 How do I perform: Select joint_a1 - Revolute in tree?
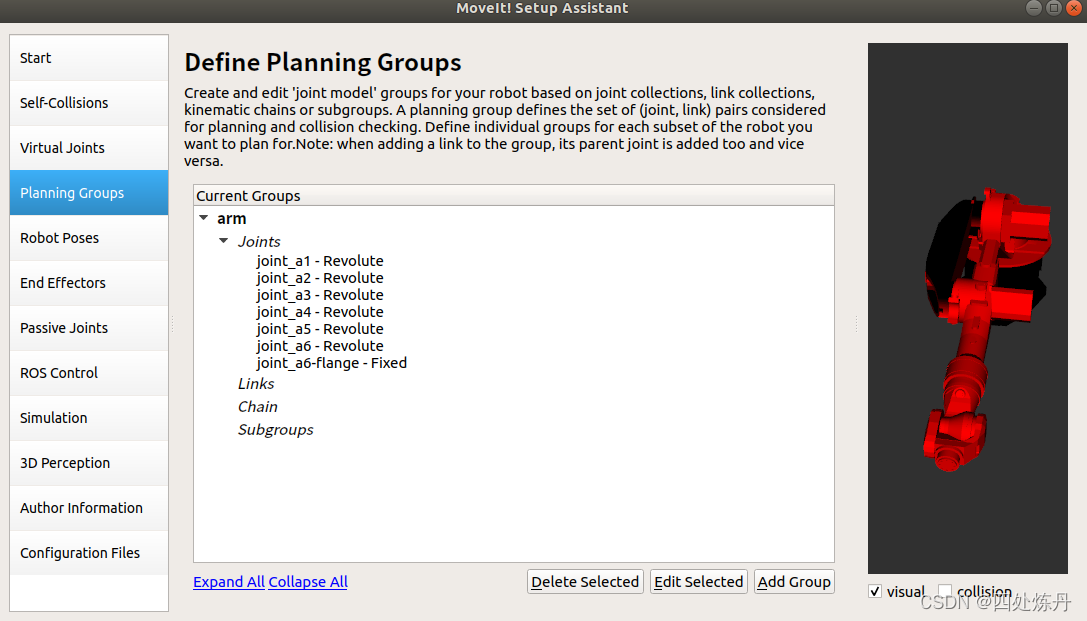(x=320, y=261)
